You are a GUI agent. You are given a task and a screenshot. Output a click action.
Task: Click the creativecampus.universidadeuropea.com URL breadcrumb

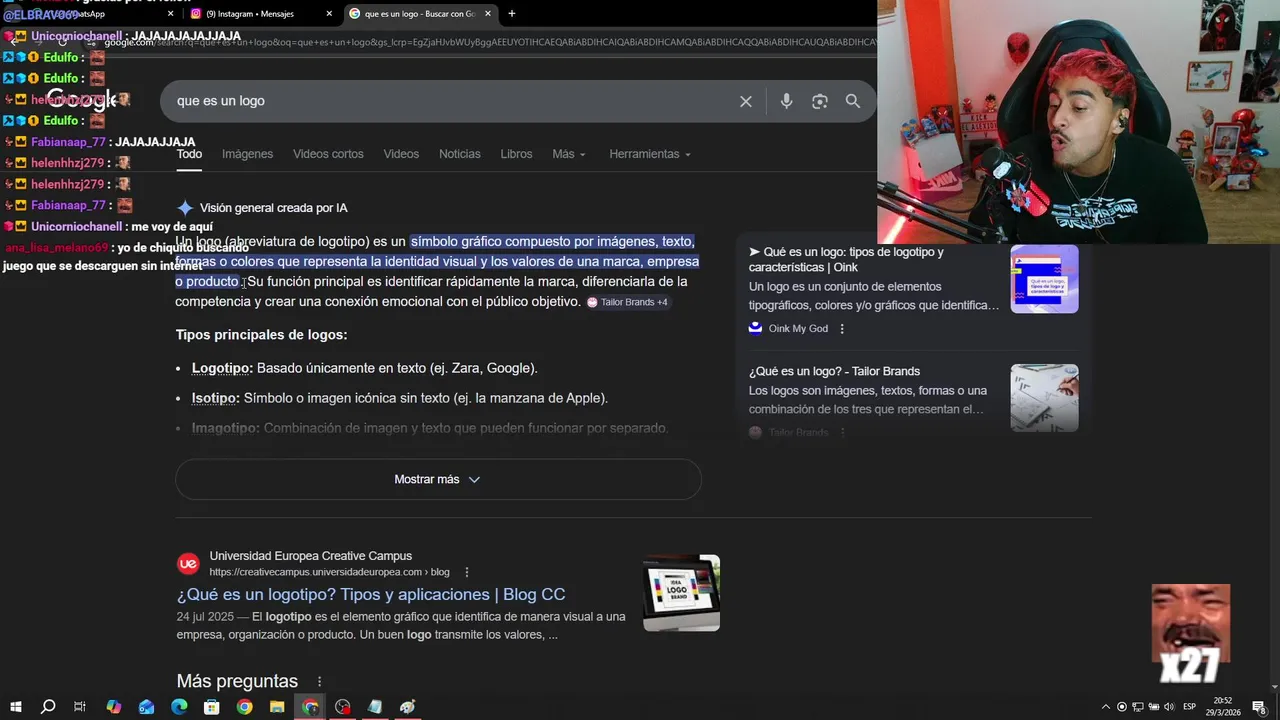(x=329, y=572)
